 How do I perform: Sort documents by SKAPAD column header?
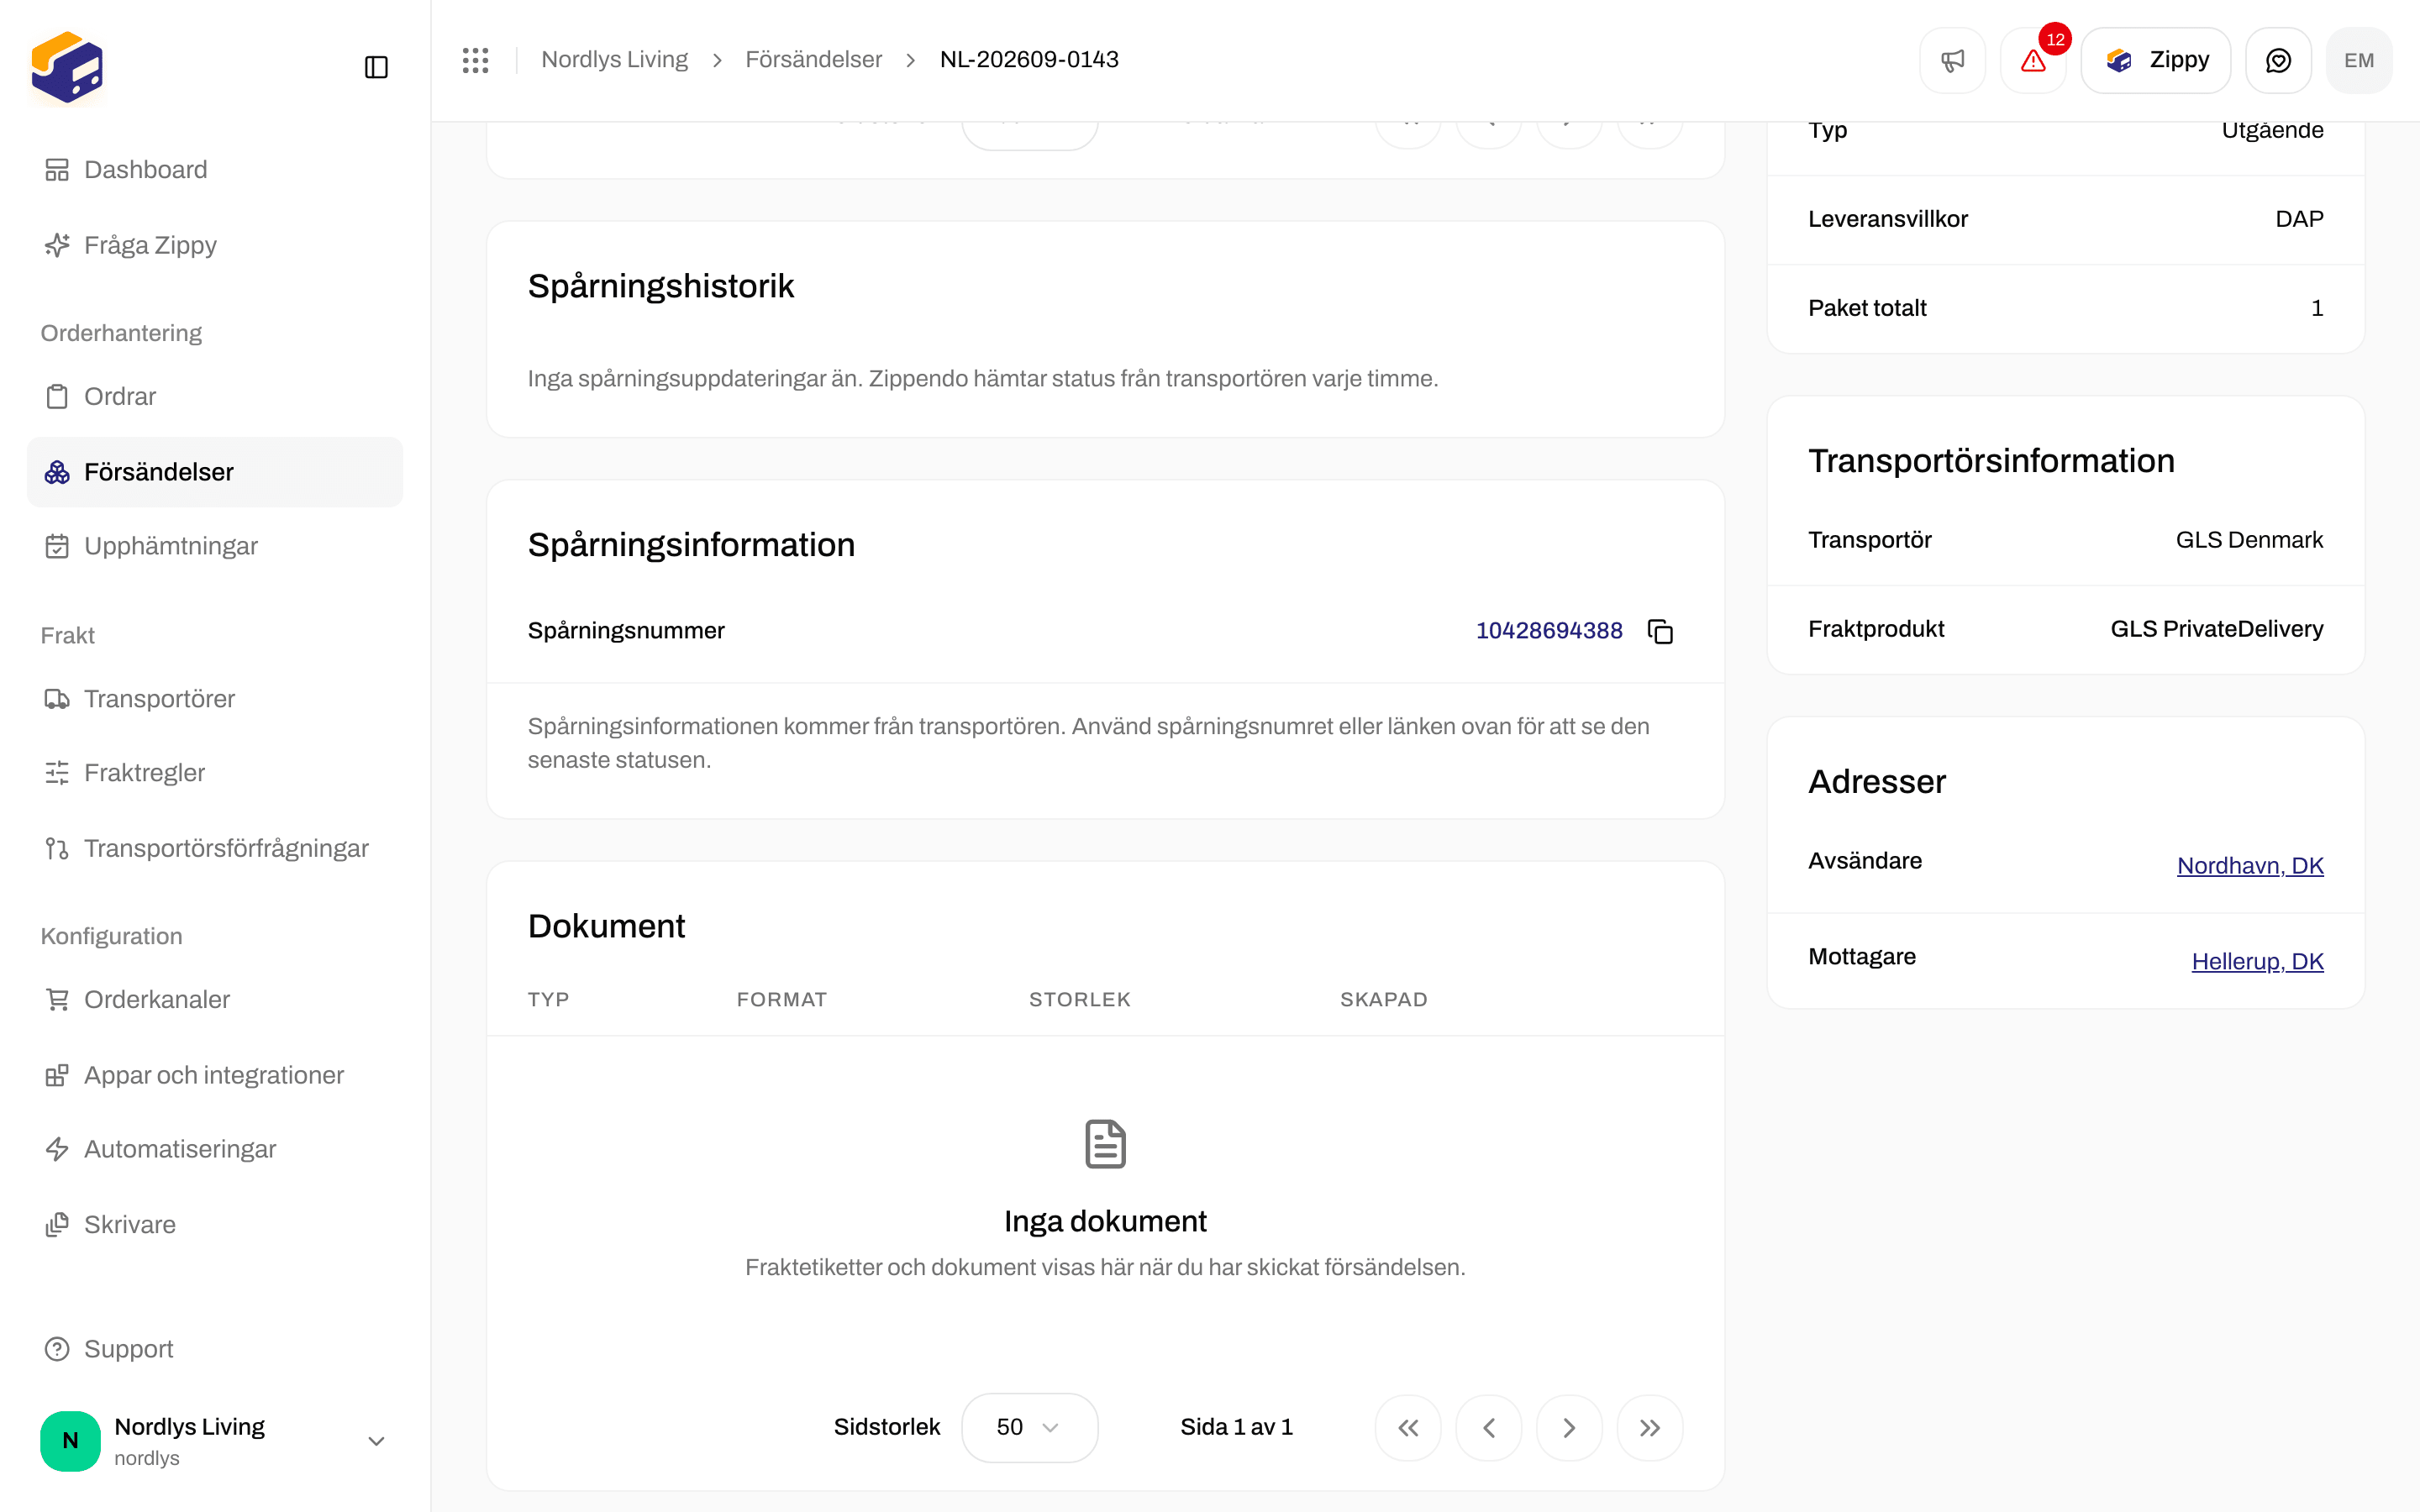(x=1384, y=999)
